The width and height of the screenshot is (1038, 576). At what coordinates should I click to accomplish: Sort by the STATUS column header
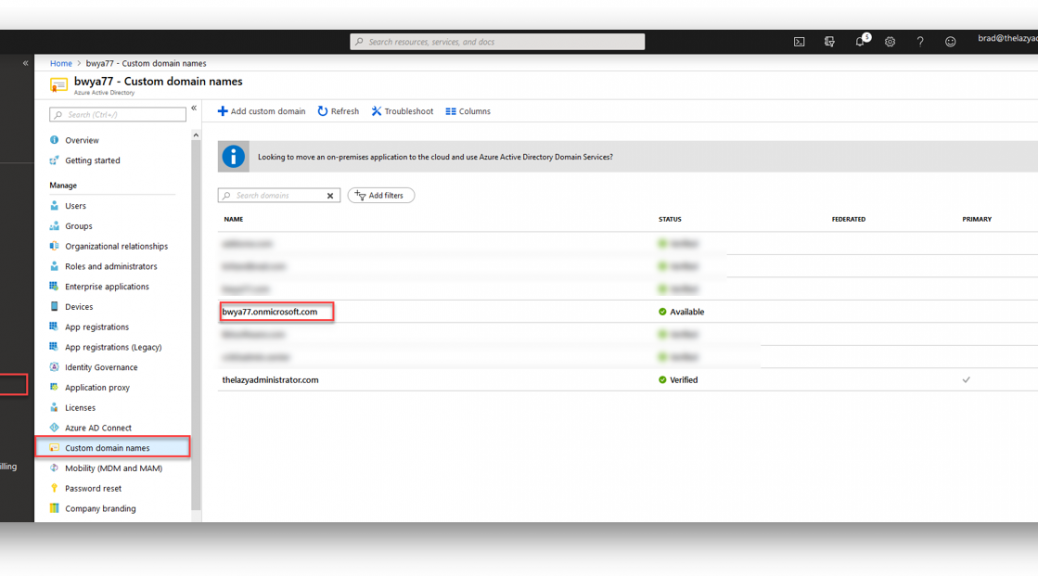[x=670, y=219]
